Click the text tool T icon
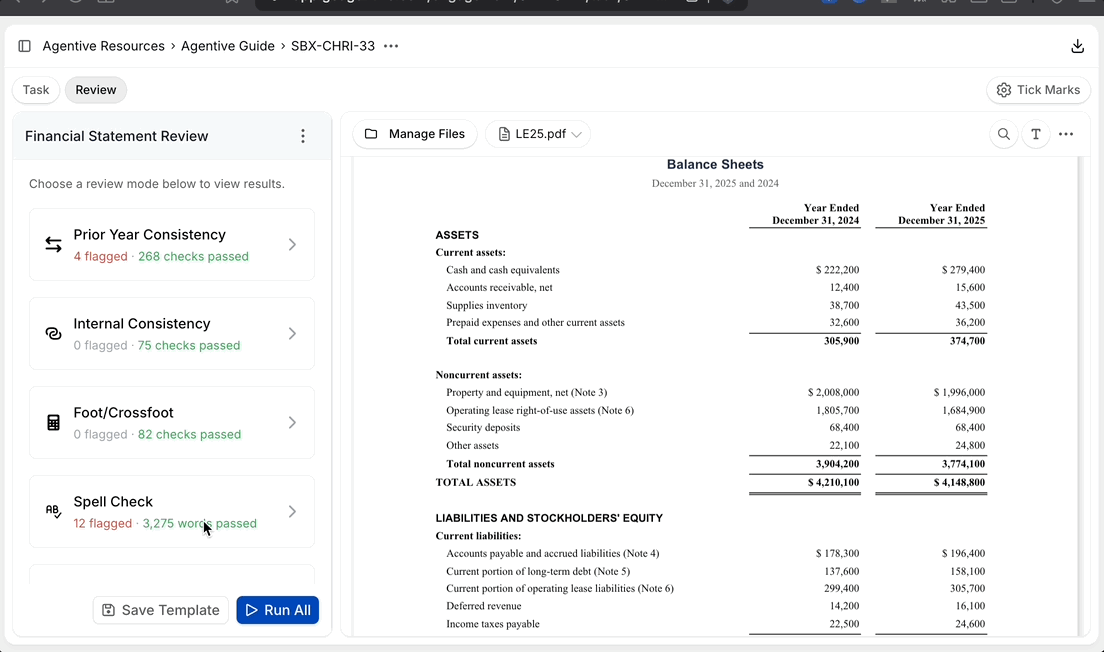Viewport: 1104px width, 652px height. click(x=1036, y=134)
